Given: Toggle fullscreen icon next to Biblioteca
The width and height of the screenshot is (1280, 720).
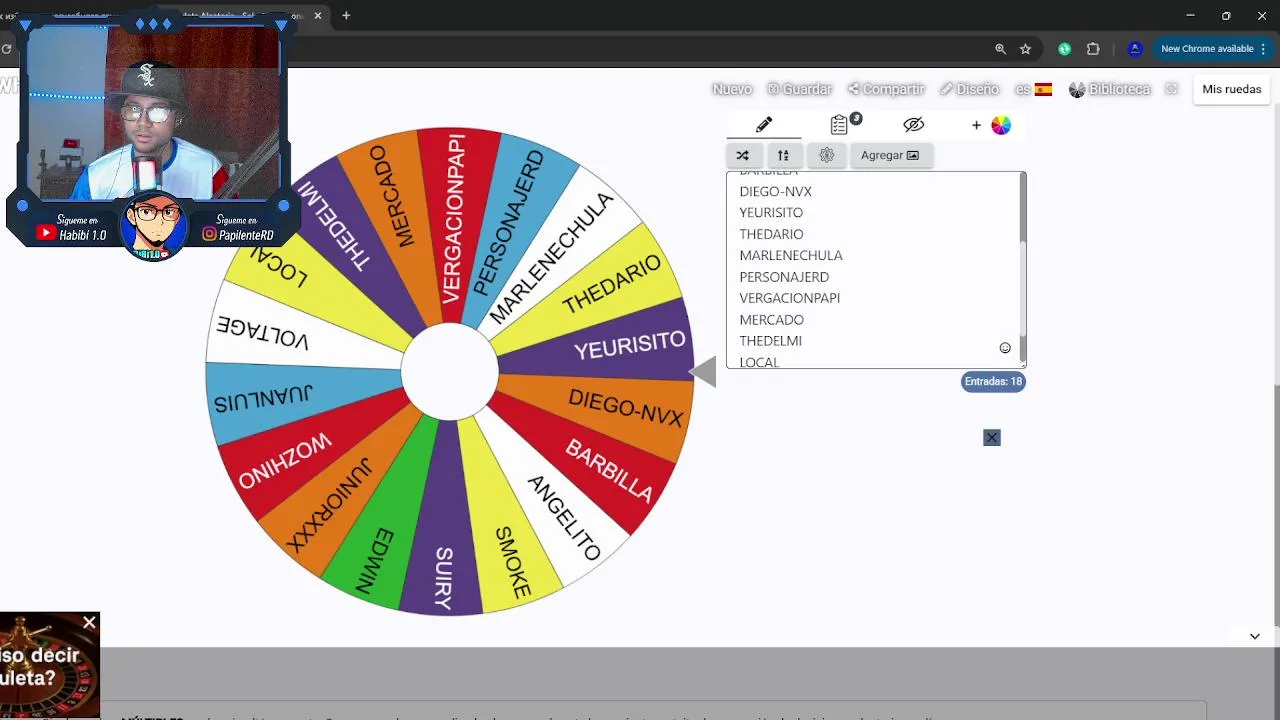Looking at the screenshot, I should coord(1172,89).
